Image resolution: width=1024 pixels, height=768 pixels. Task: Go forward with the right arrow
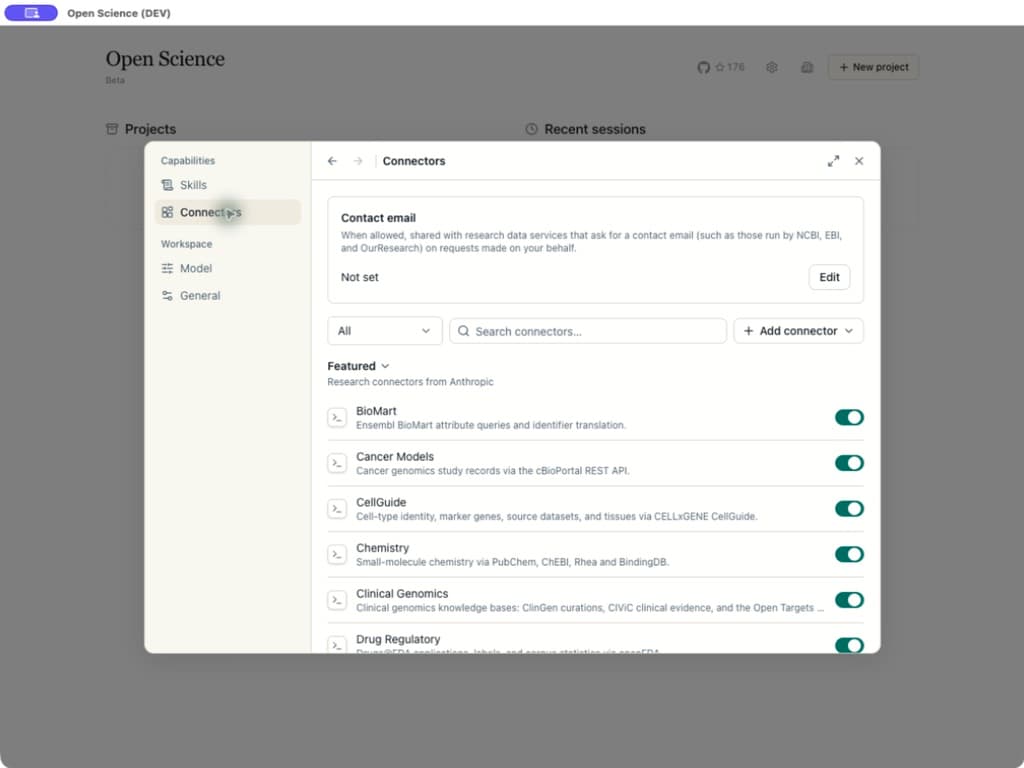pos(358,161)
